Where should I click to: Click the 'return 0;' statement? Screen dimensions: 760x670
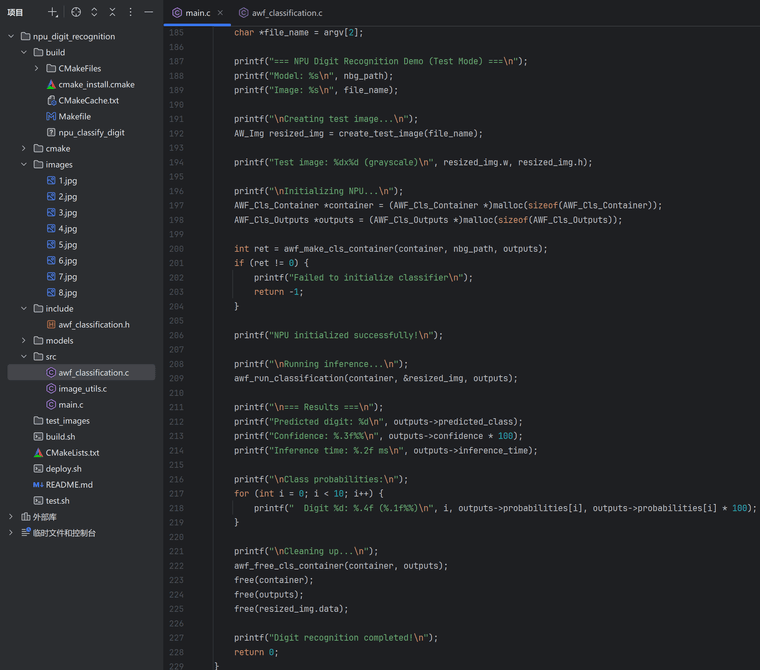256,652
